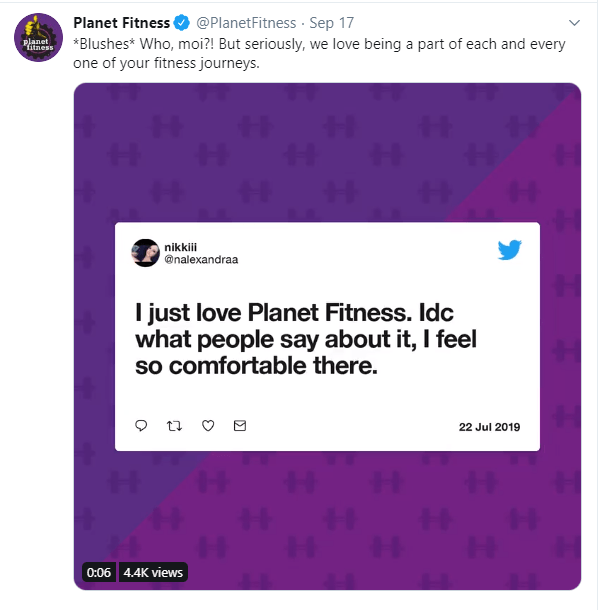The image size is (600, 610).
Task: Click the Blushes tweet caption text
Action: (319, 53)
